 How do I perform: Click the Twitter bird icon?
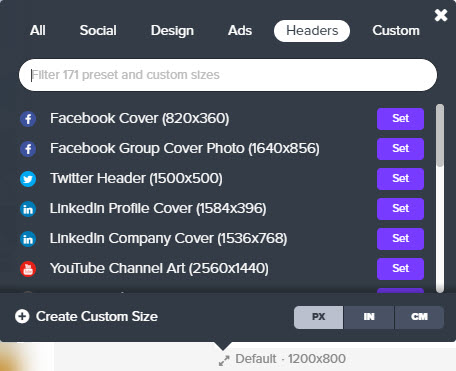28,179
